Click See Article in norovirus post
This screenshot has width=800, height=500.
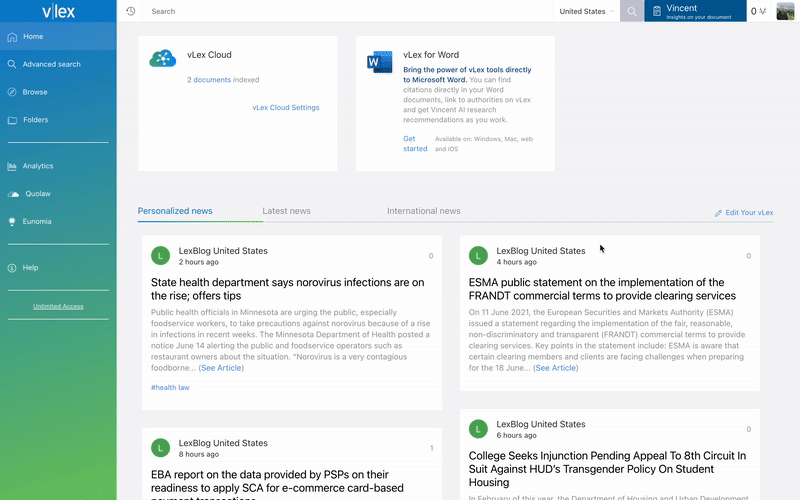tap(221, 368)
